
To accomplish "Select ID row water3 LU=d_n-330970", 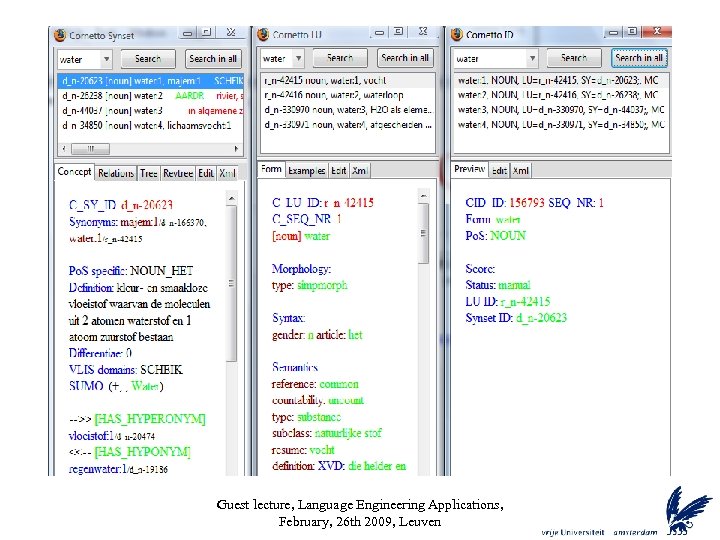I will coord(561,110).
